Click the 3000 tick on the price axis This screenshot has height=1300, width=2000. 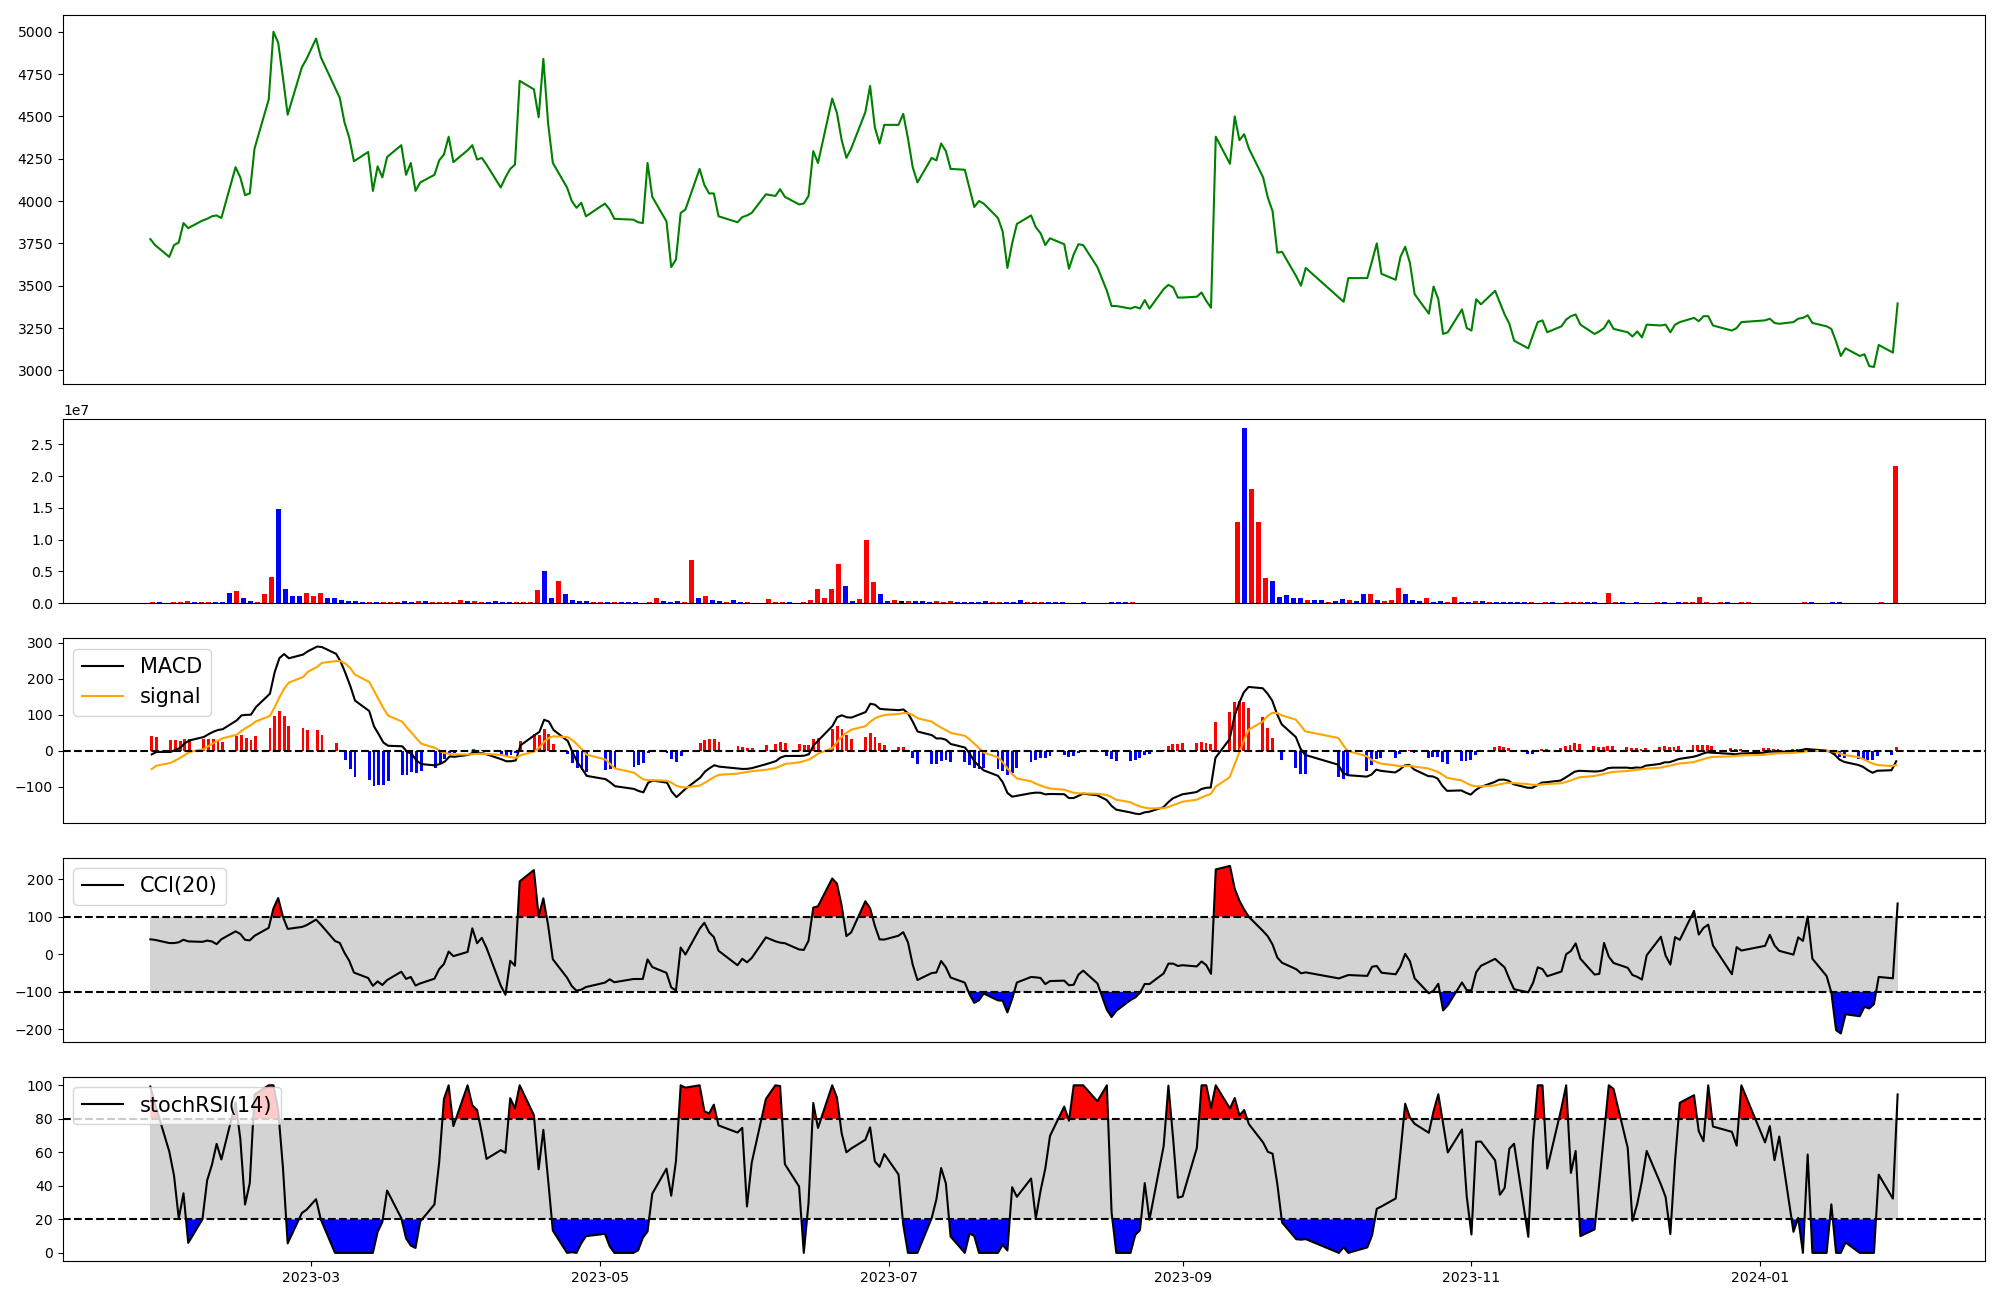pos(37,371)
